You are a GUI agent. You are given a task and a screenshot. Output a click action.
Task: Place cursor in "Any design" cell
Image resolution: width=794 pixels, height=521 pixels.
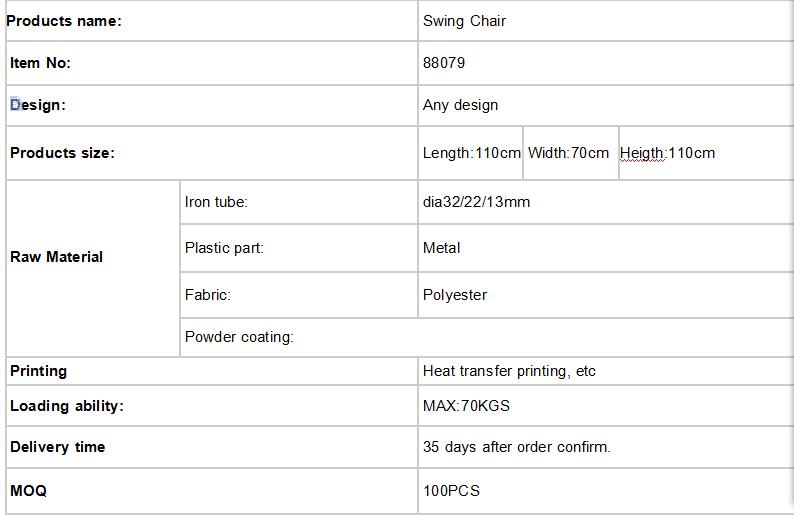click(x=460, y=105)
